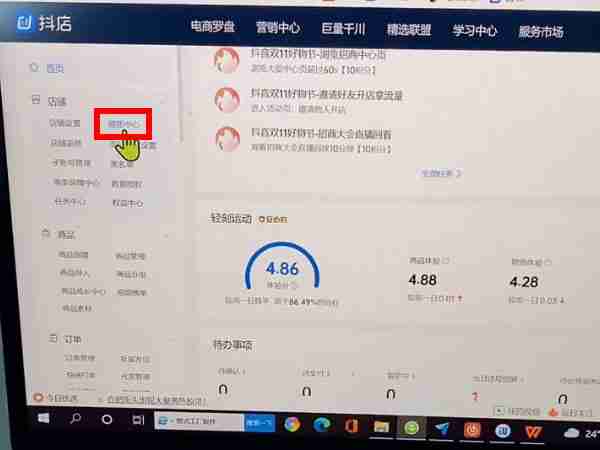Open 商品素材 in the sidebar
The height and width of the screenshot is (450, 600).
pos(77,308)
